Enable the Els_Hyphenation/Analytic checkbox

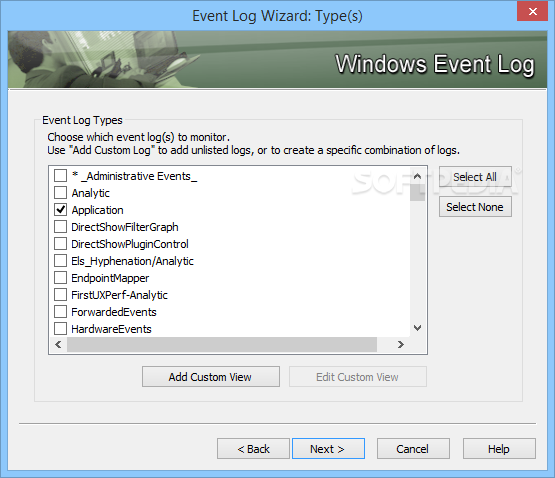pos(61,260)
